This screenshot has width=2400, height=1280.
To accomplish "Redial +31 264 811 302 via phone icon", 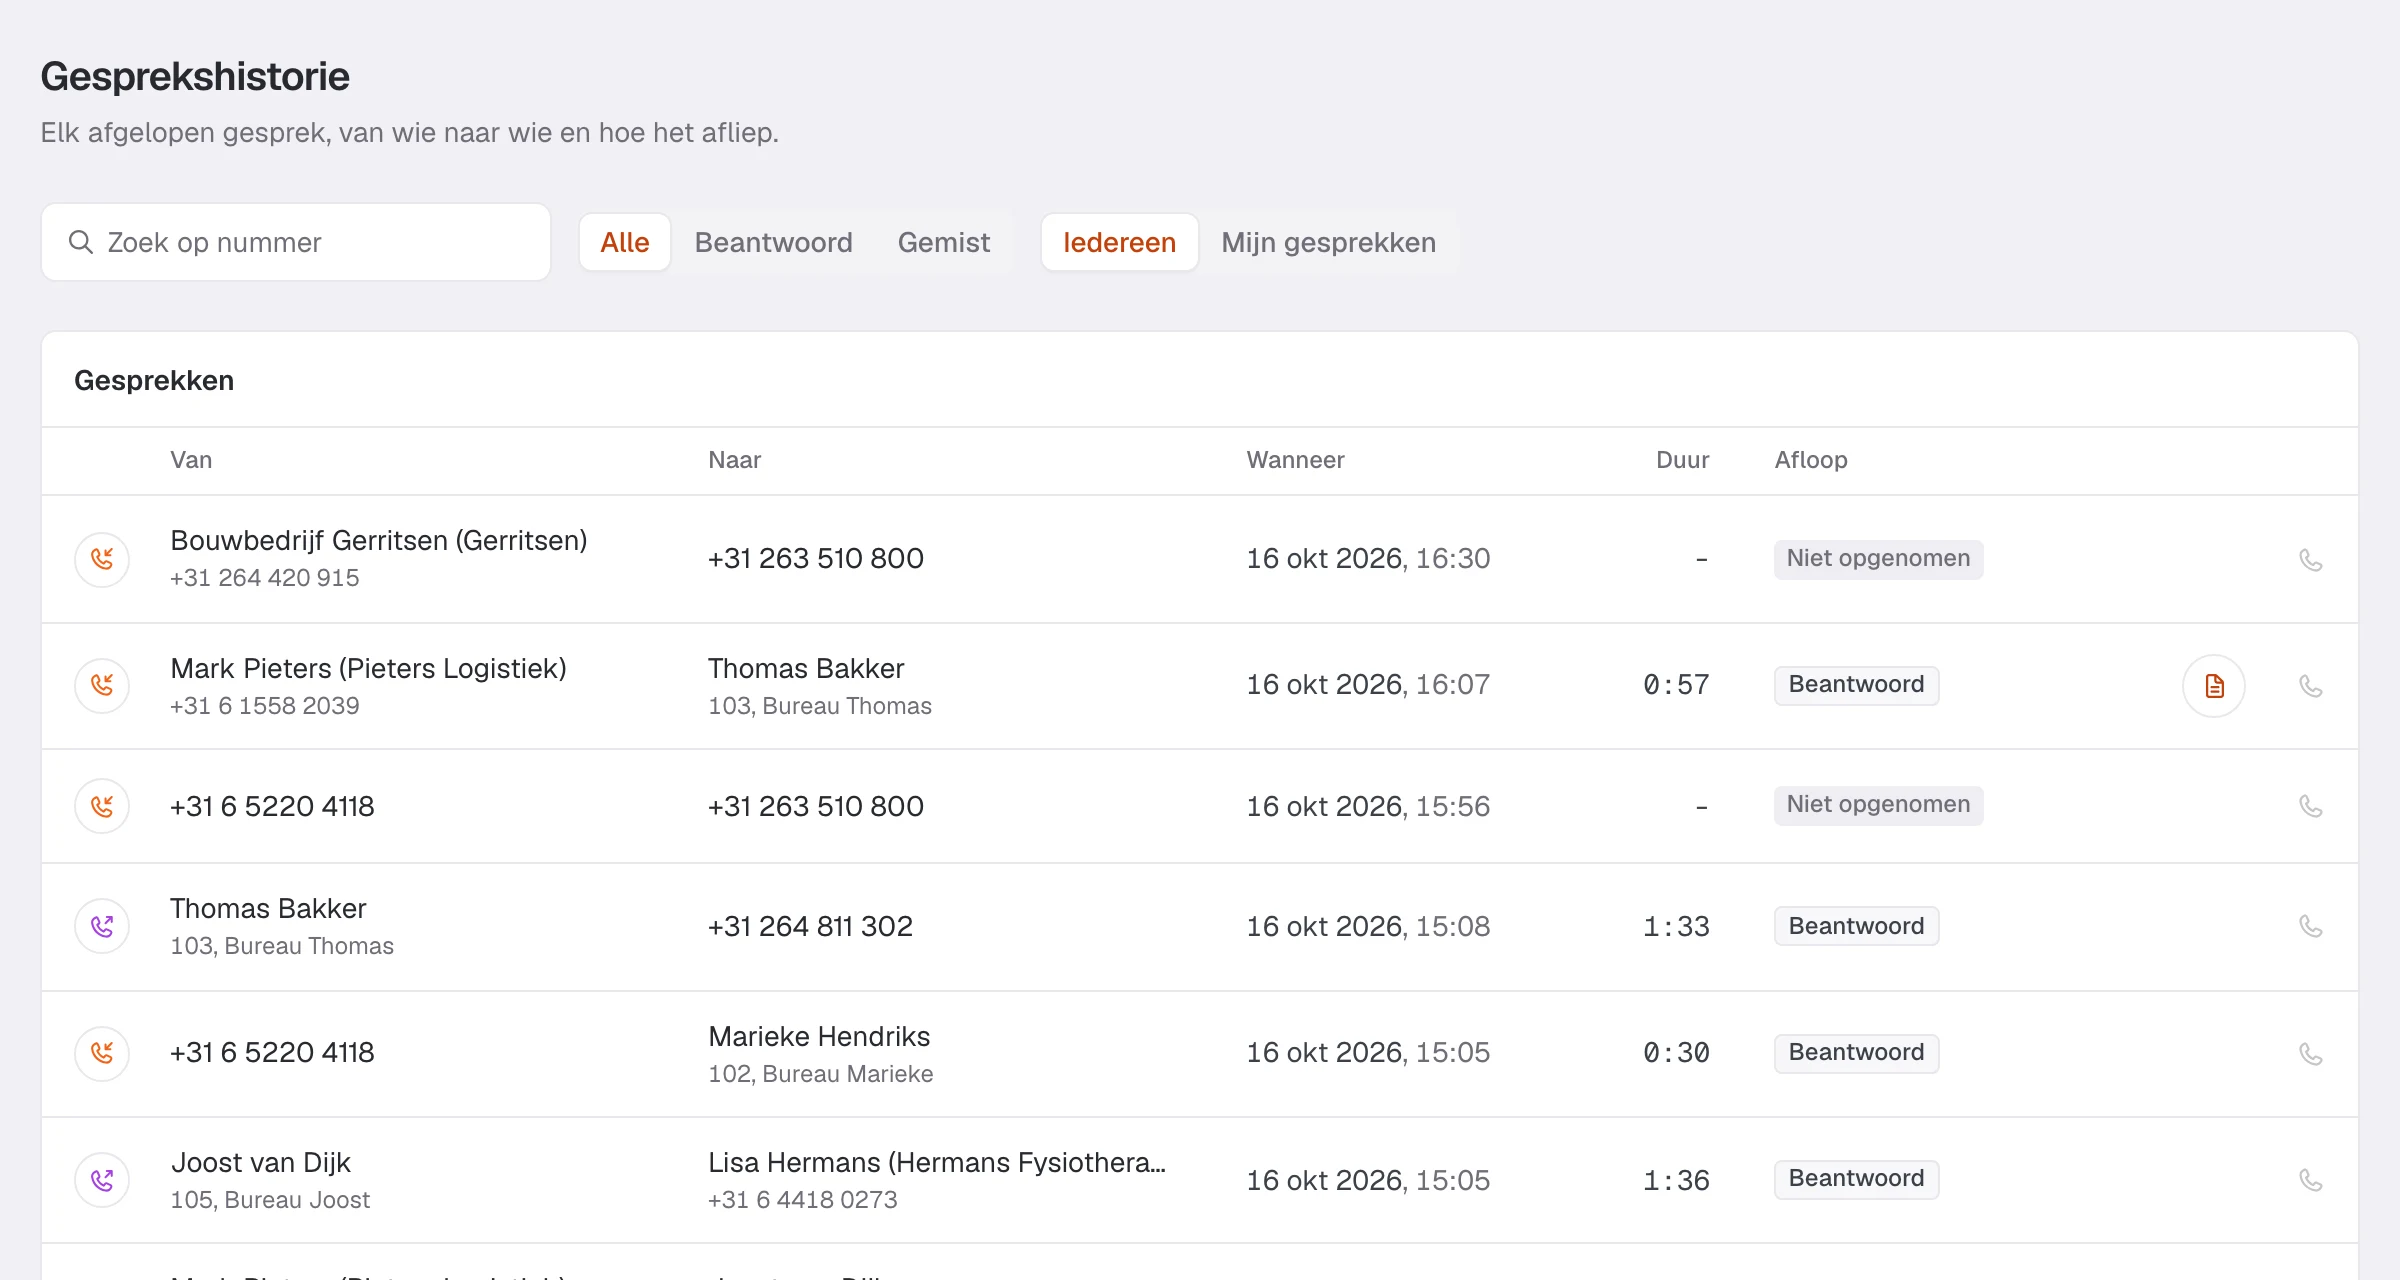I will pos(2310,926).
